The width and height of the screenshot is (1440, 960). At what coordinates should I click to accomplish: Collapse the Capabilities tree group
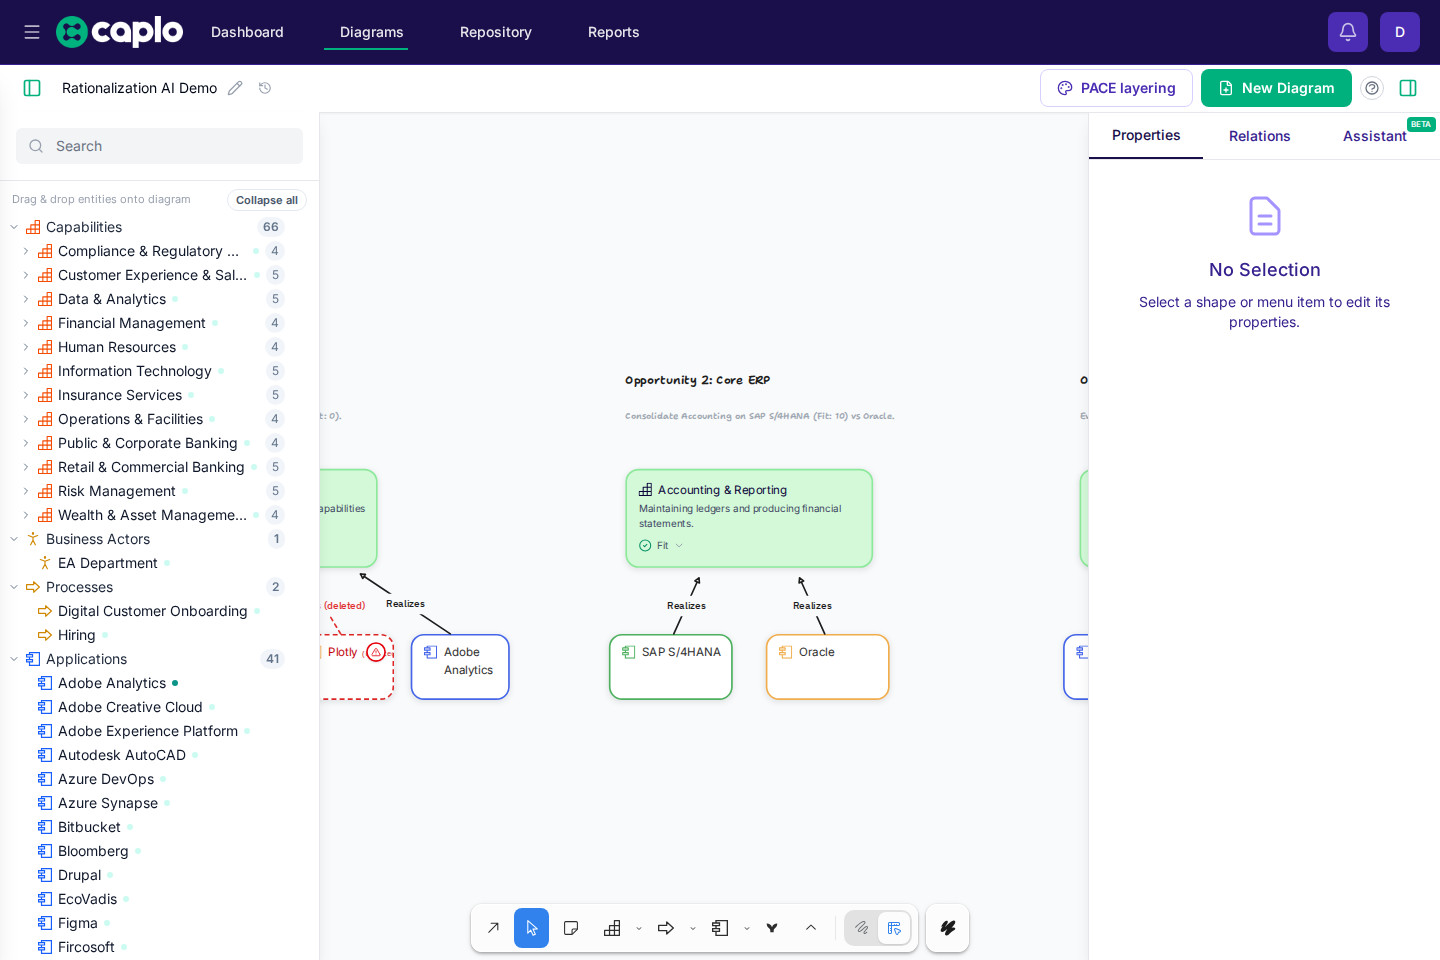14,227
